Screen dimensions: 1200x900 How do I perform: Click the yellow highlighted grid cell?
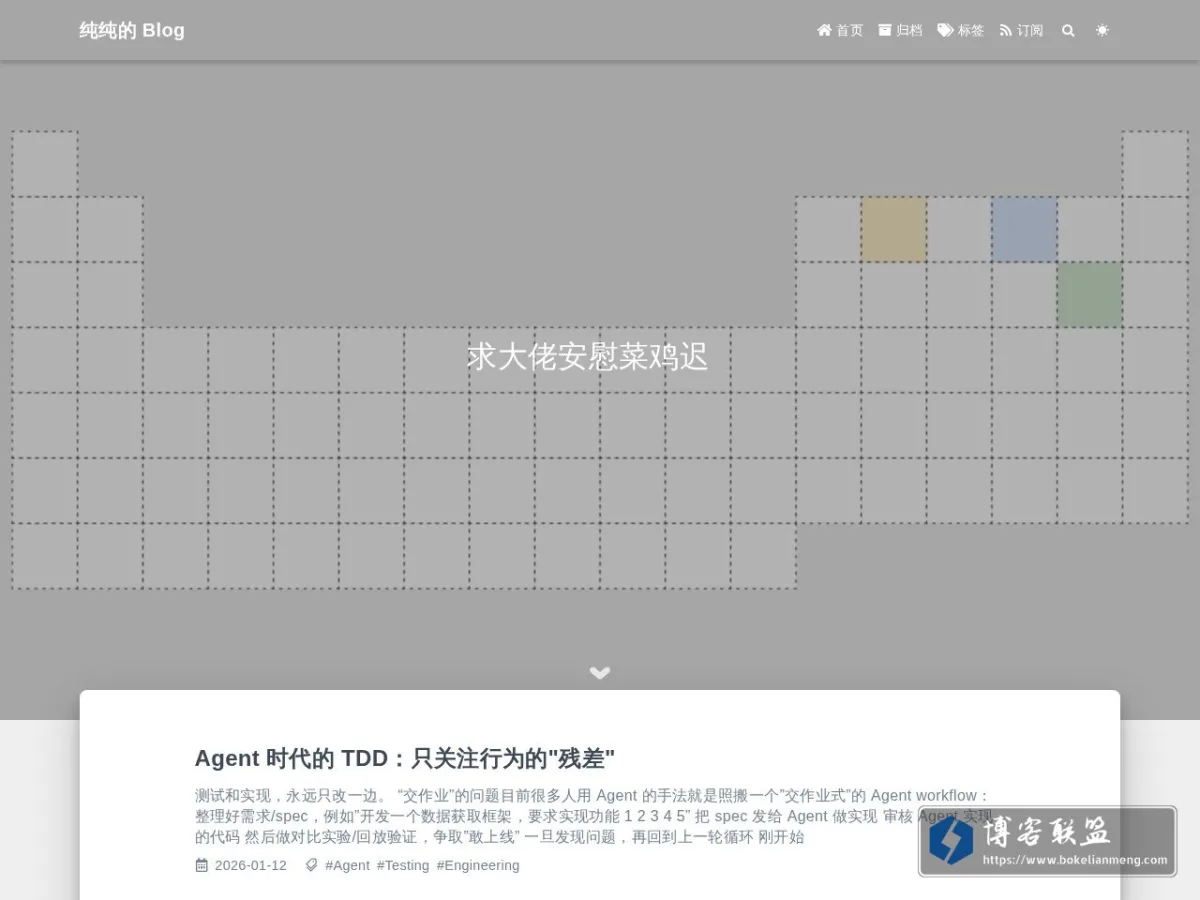pos(894,229)
